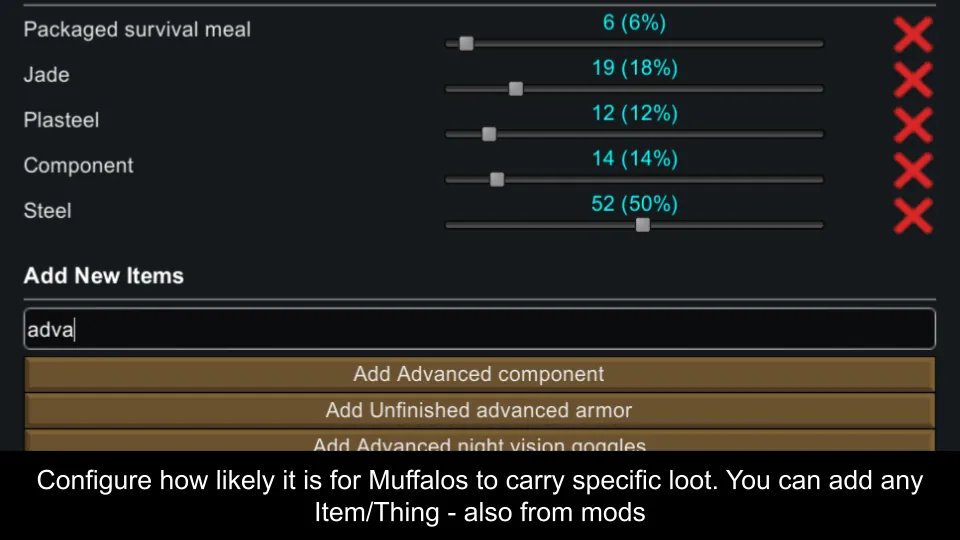
Task: Click the Plasteel item name label
Action: [x=62, y=120]
